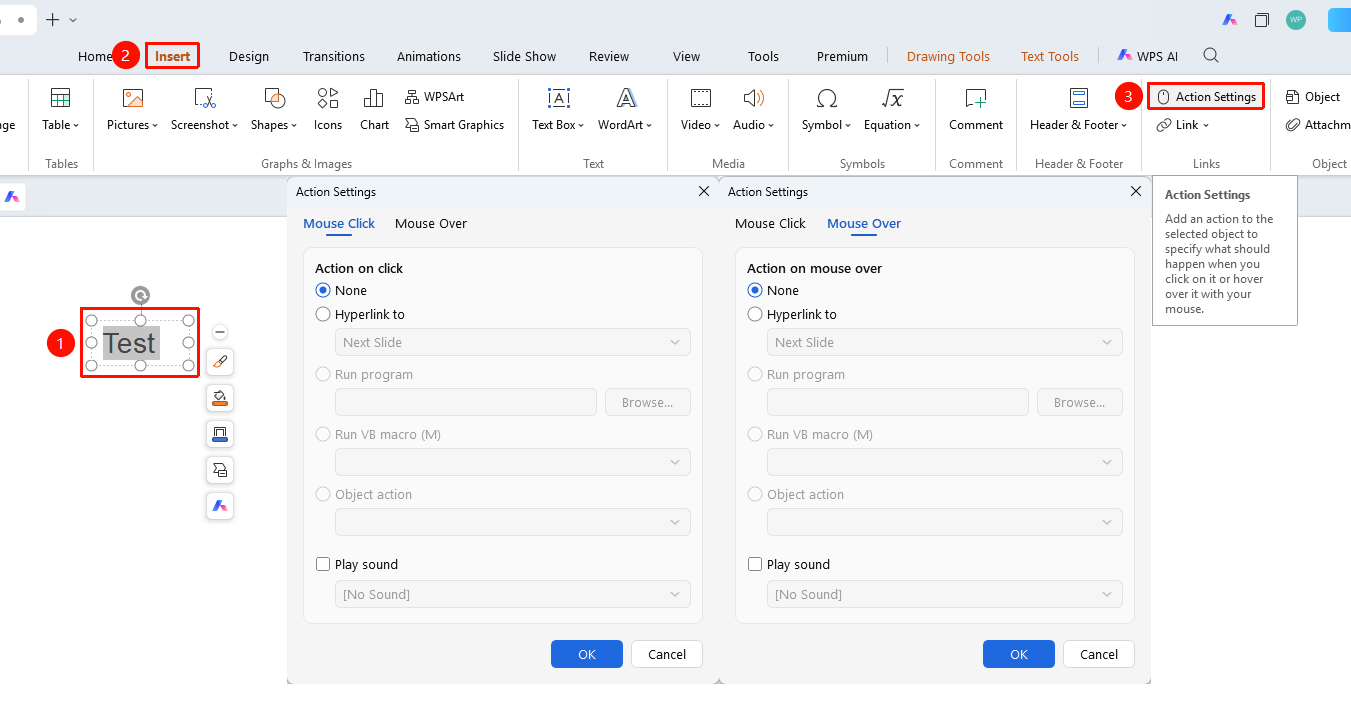Tick Play sound under Action on mouse over
The image size is (1351, 701).
click(x=755, y=565)
